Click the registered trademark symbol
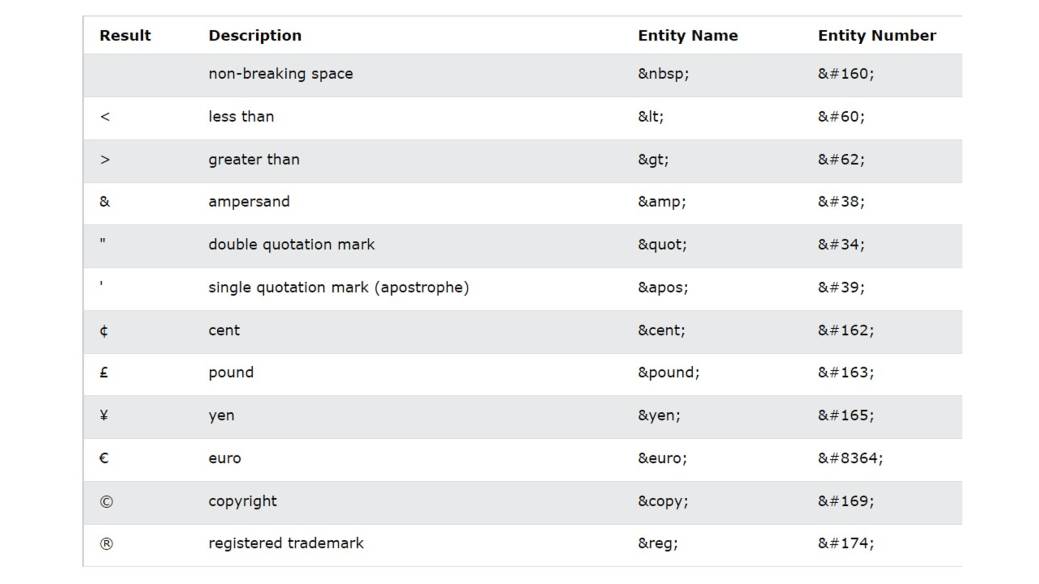The width and height of the screenshot is (1039, 584). coord(106,544)
